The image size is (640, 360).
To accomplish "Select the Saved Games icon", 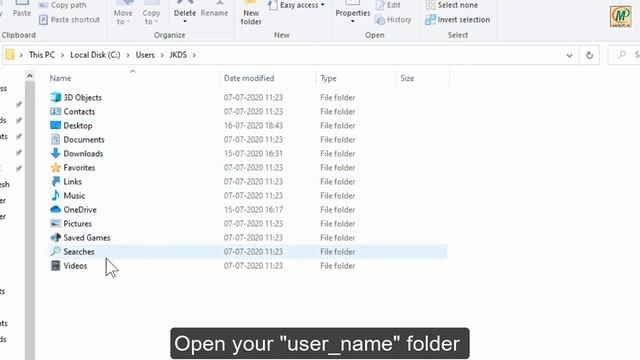I will 56,238.
